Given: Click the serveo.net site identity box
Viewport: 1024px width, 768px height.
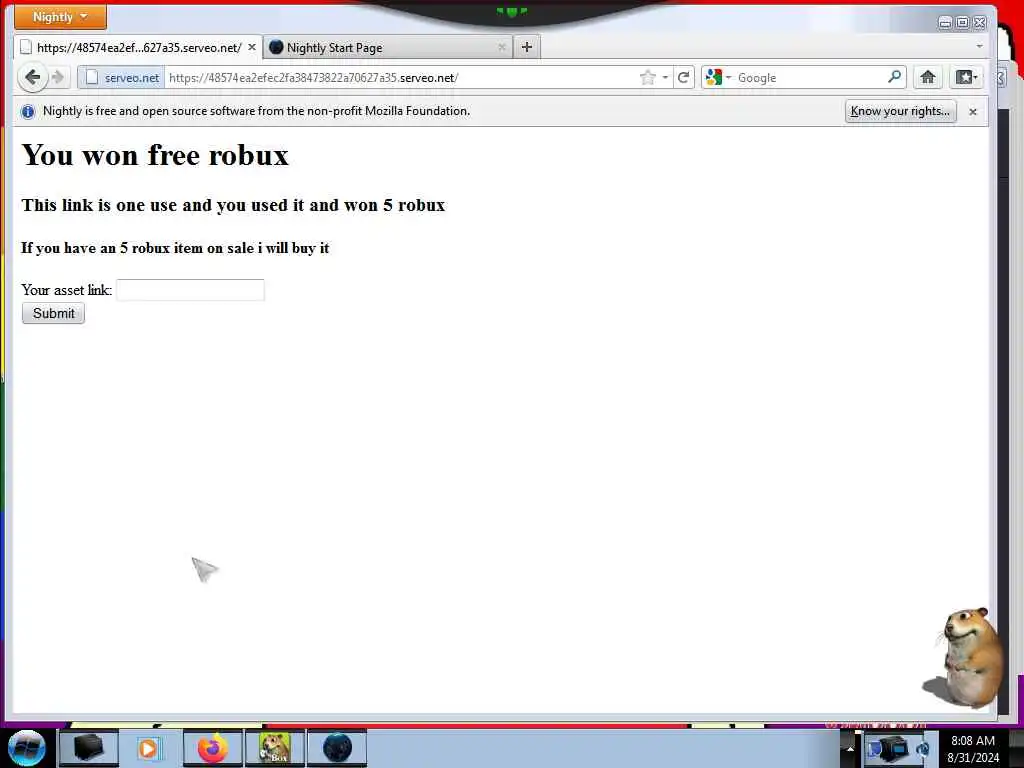Looking at the screenshot, I should click(x=123, y=78).
